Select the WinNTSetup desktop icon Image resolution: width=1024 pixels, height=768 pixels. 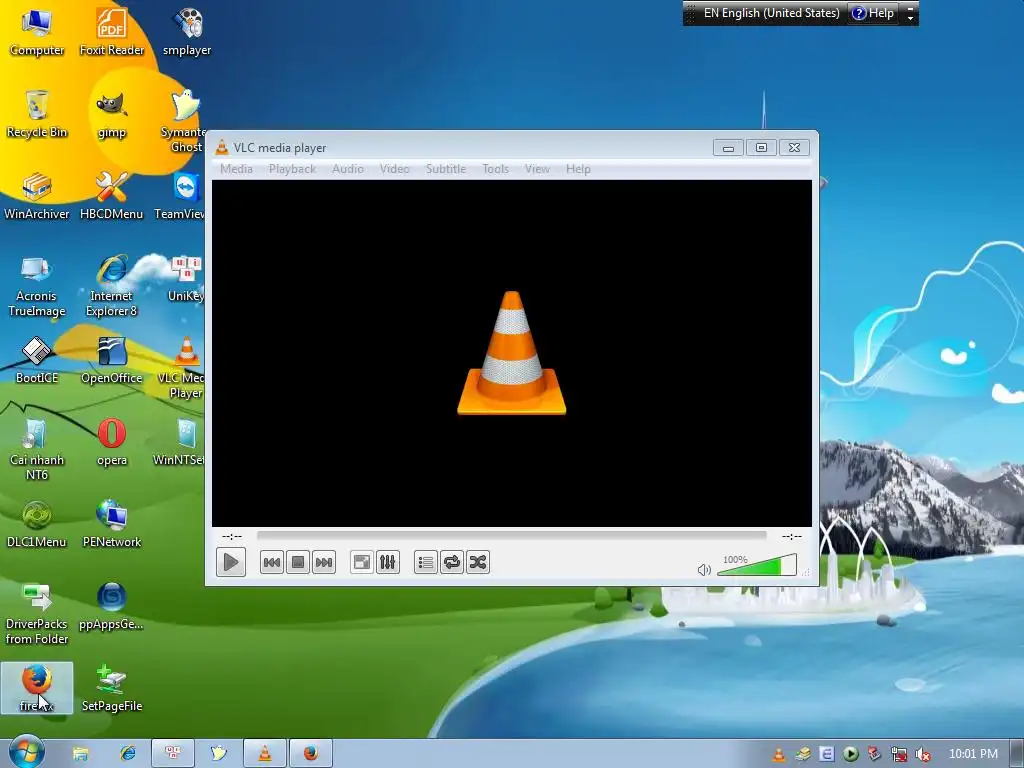click(179, 443)
